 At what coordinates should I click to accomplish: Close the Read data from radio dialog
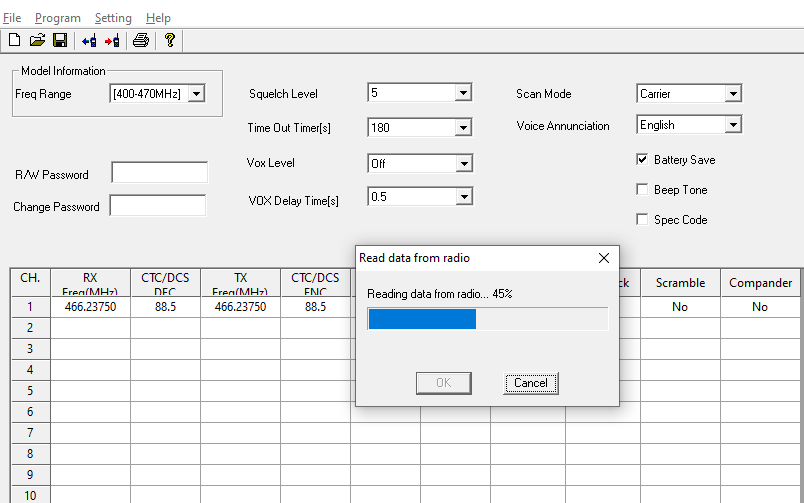[x=604, y=258]
